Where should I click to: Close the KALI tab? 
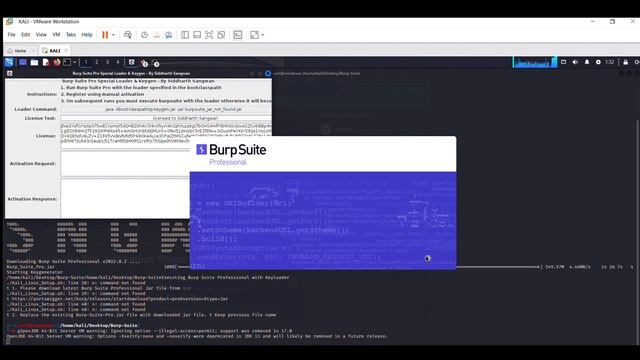(x=66, y=51)
